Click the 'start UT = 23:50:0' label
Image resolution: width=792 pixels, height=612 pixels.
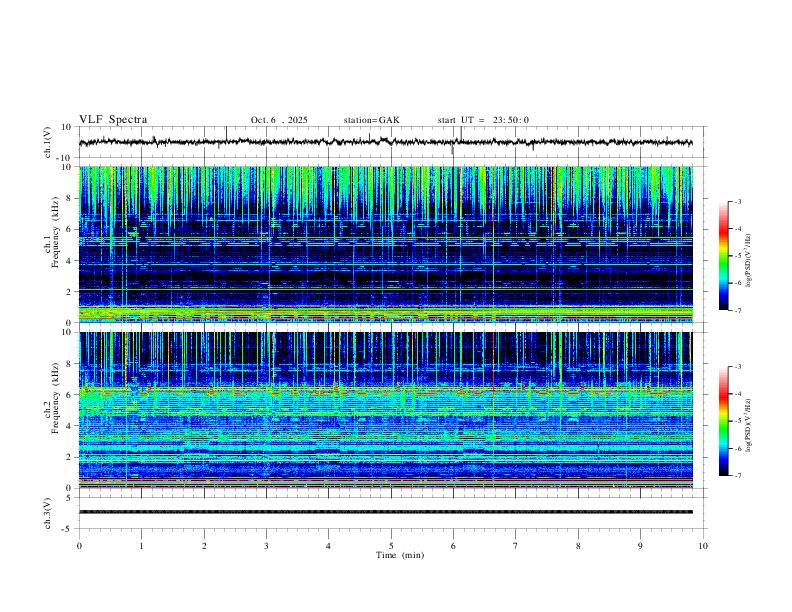(x=483, y=120)
